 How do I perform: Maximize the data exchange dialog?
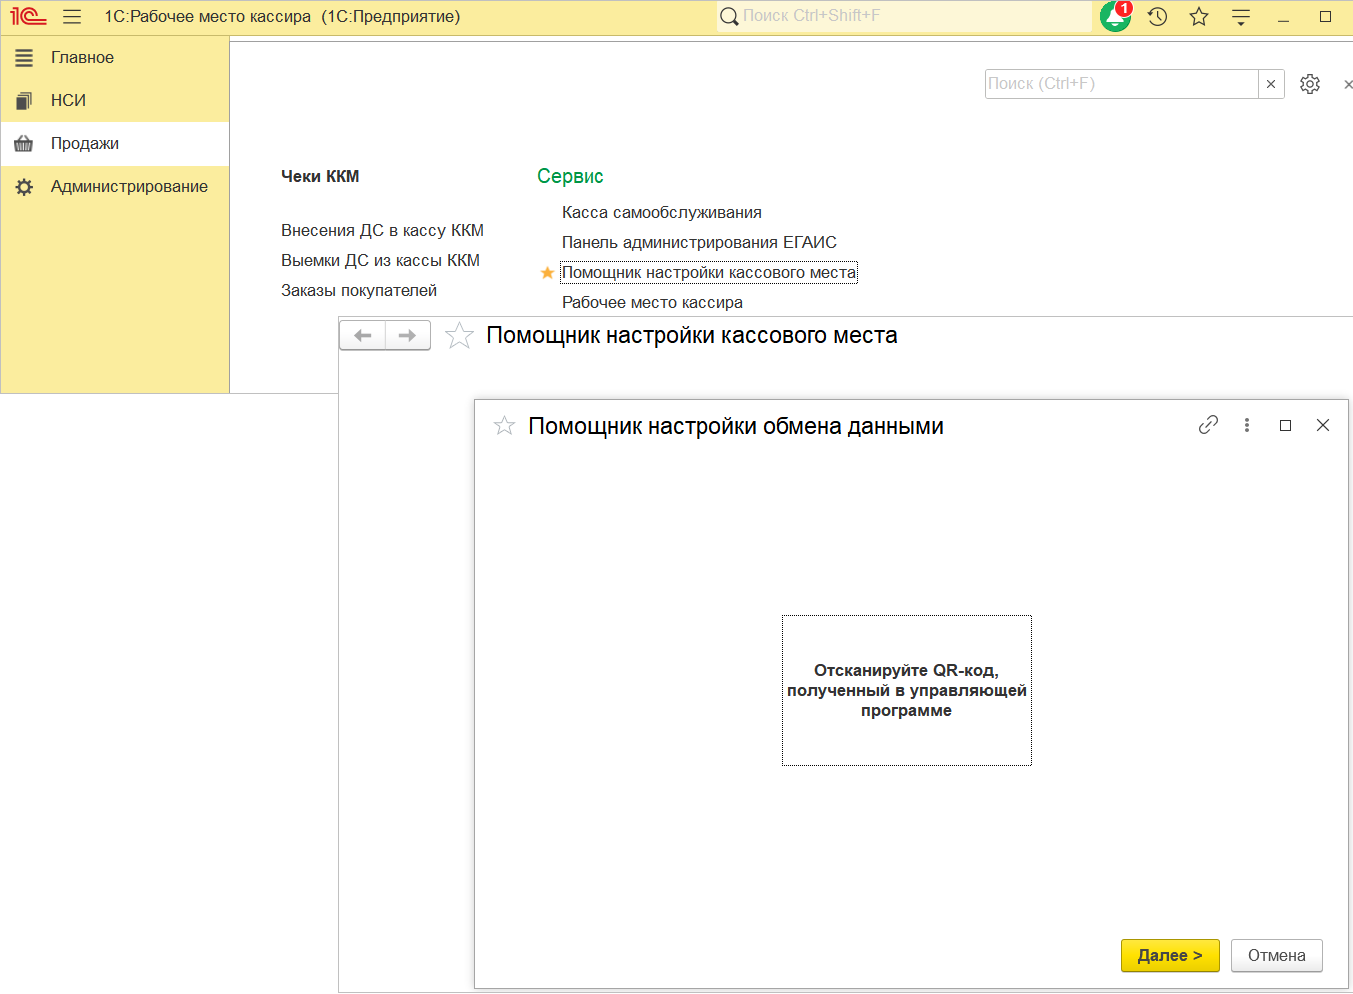(1286, 425)
